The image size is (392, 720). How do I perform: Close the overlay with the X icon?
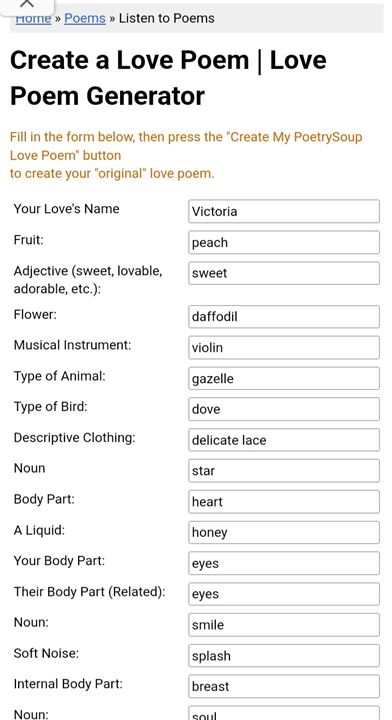[x=27, y=4]
